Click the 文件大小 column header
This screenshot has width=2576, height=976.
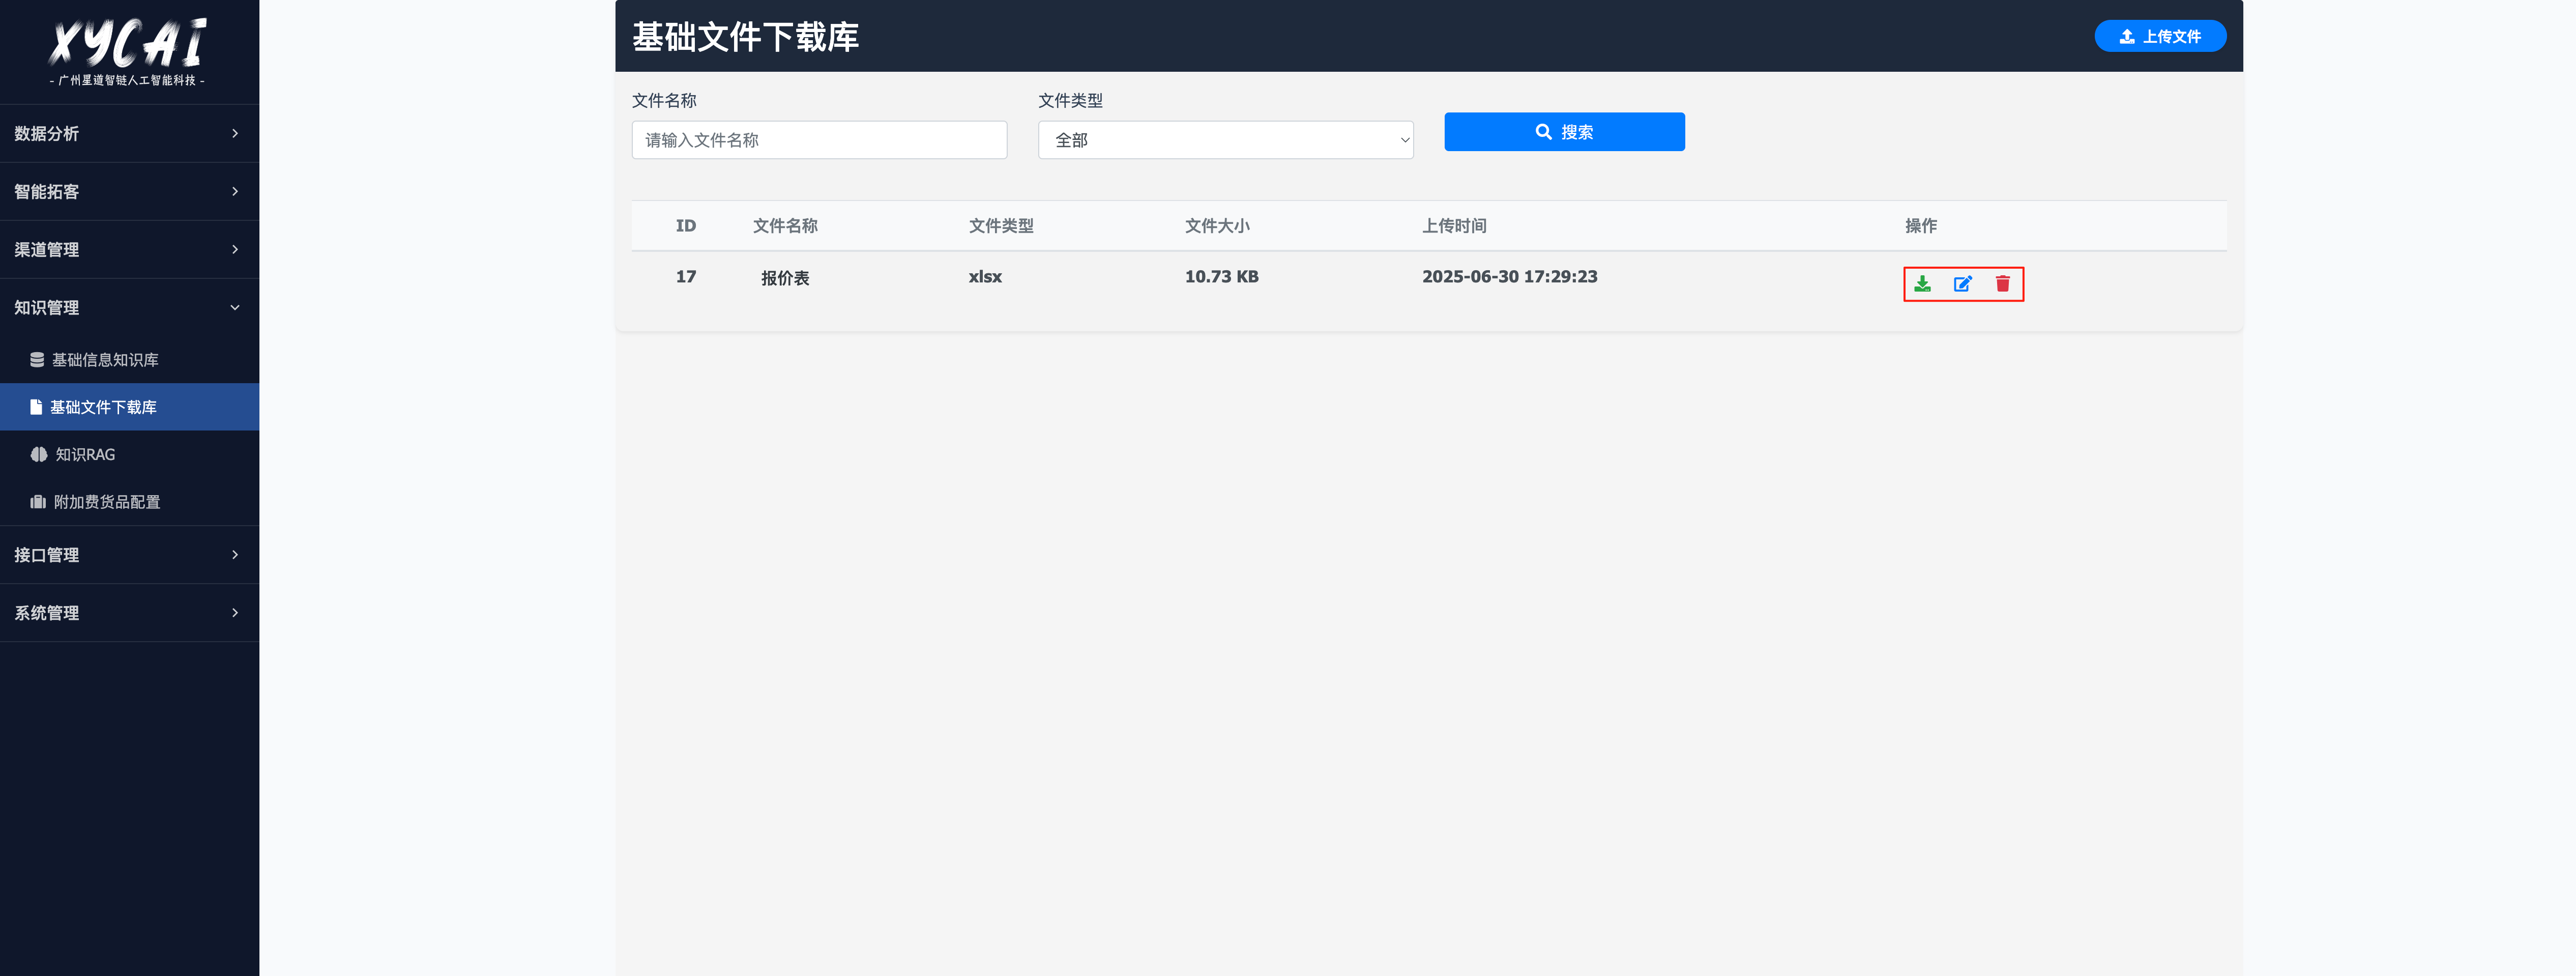point(1217,226)
